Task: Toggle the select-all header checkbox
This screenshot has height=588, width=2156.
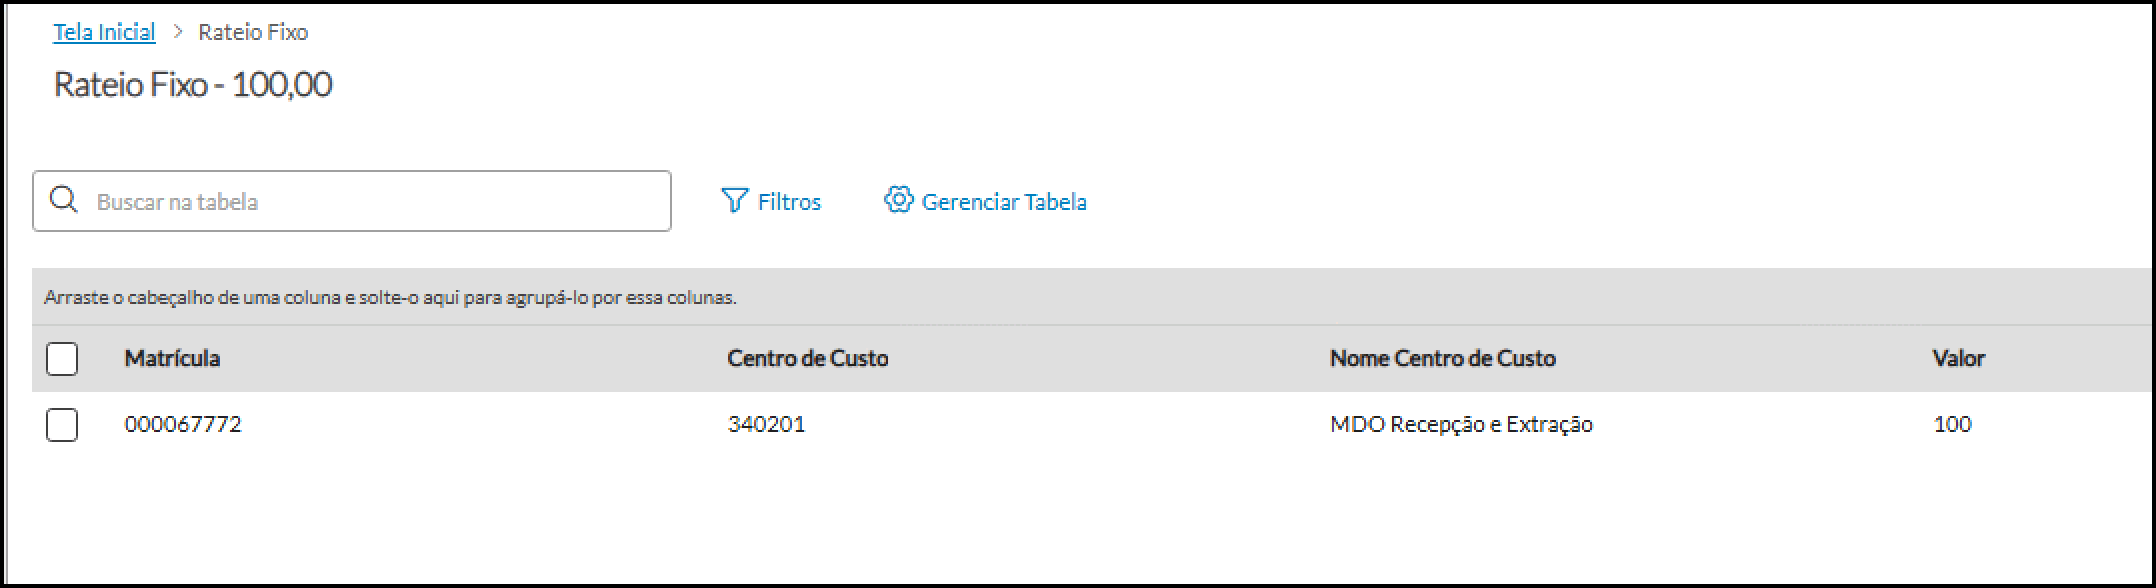Action: [62, 359]
